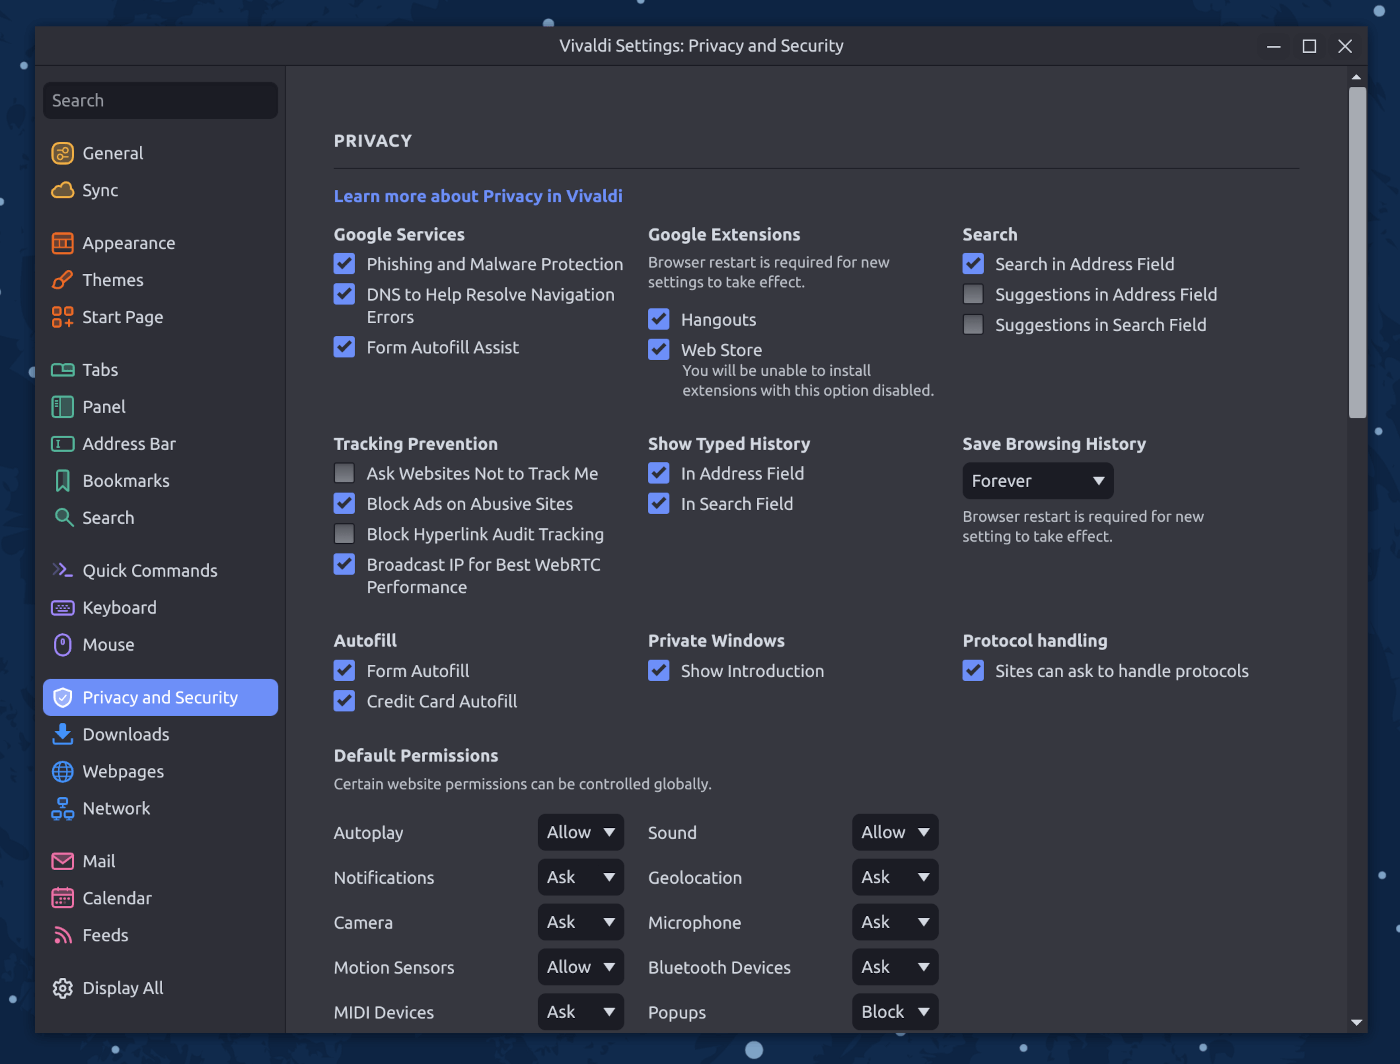
Task: Open the Feeds settings icon
Action: tap(62, 934)
